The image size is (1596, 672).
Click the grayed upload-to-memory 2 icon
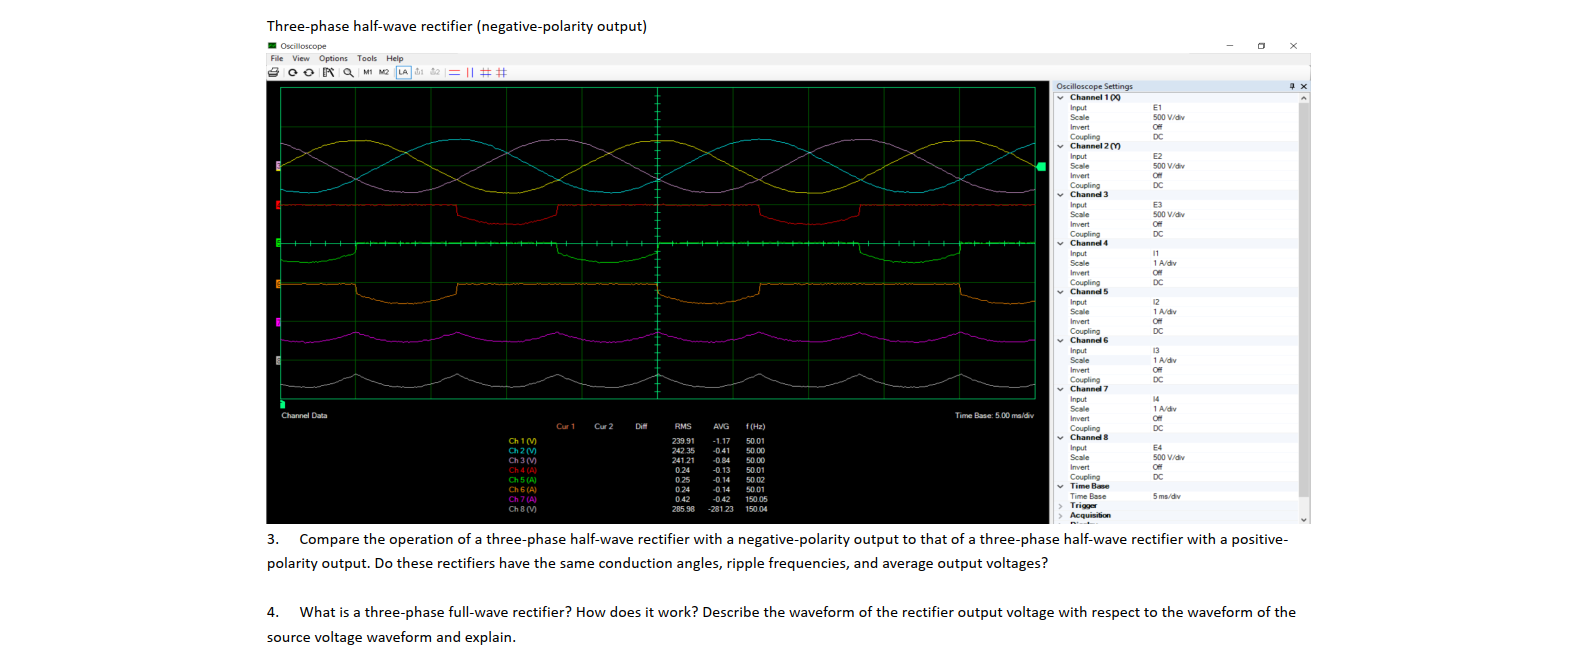pyautogui.click(x=436, y=72)
